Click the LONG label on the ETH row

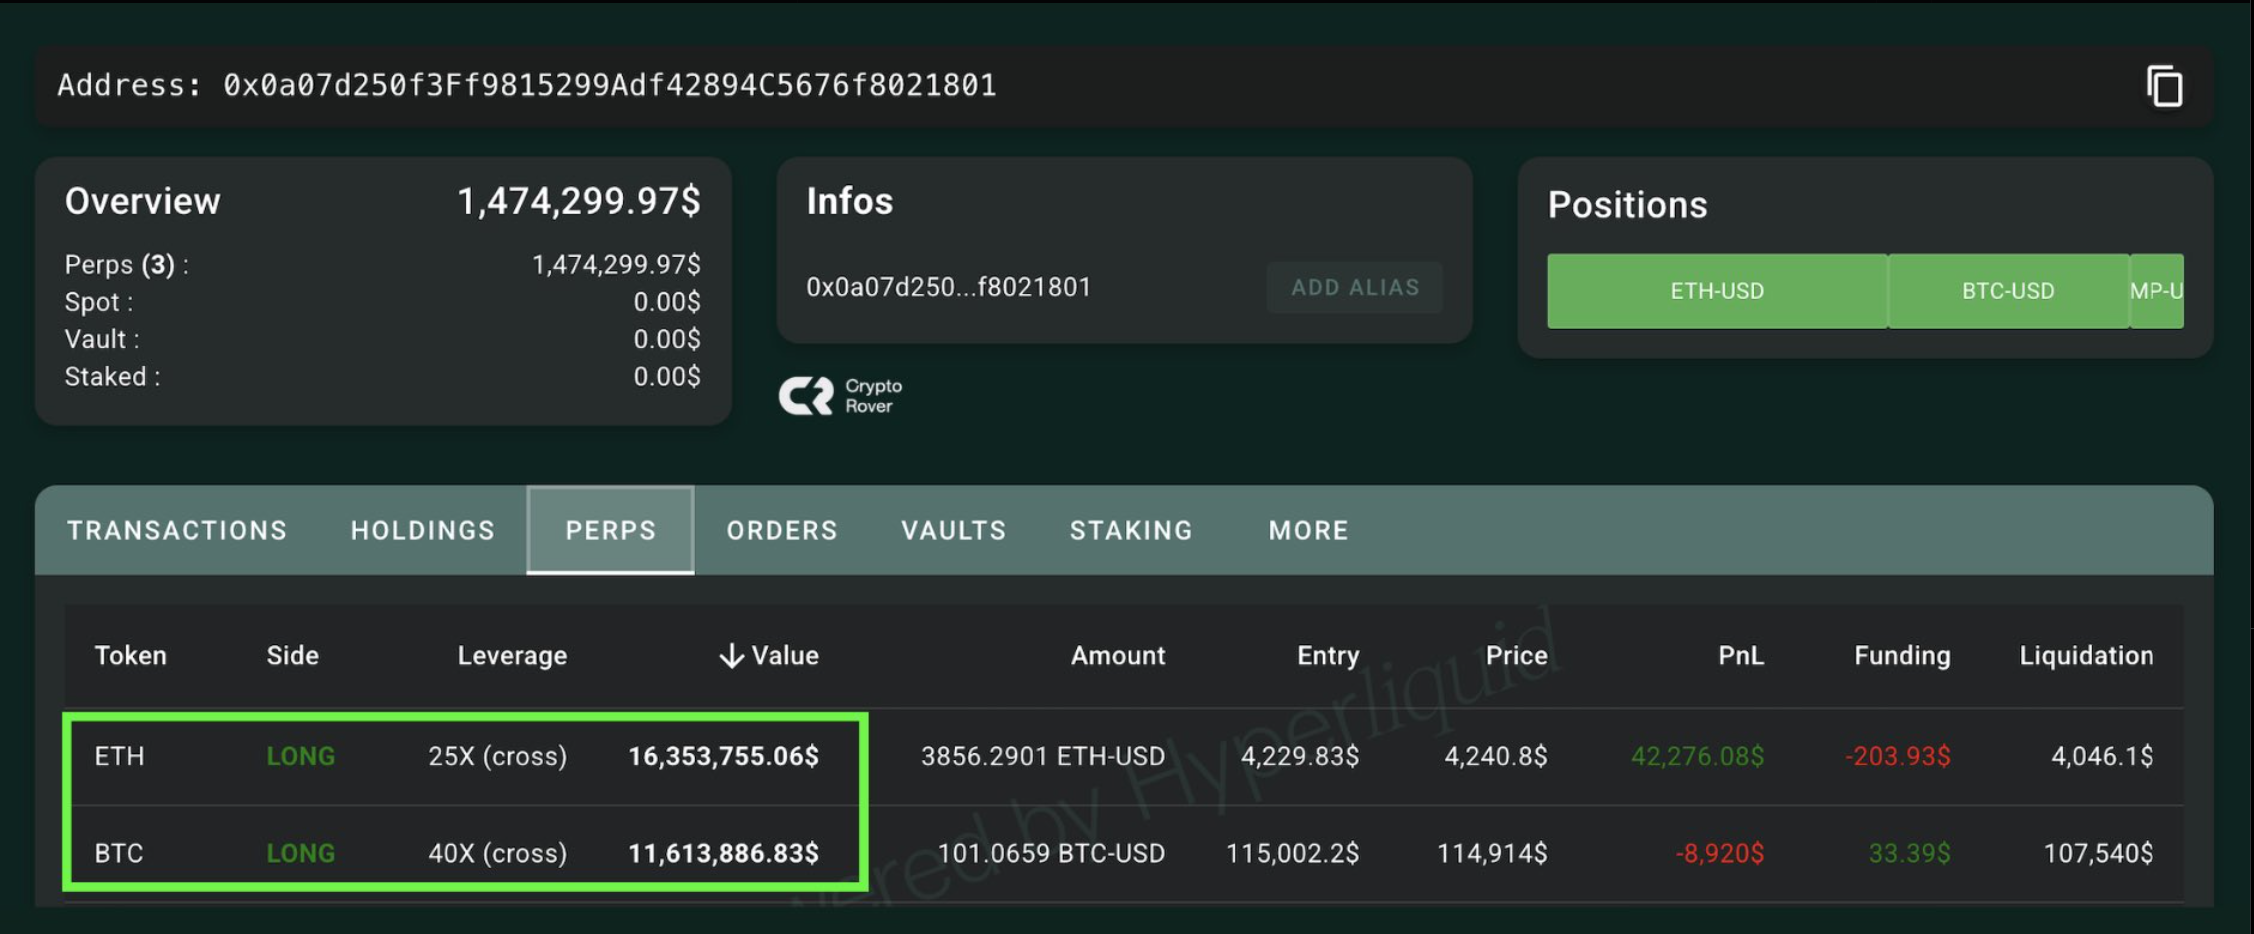click(300, 757)
